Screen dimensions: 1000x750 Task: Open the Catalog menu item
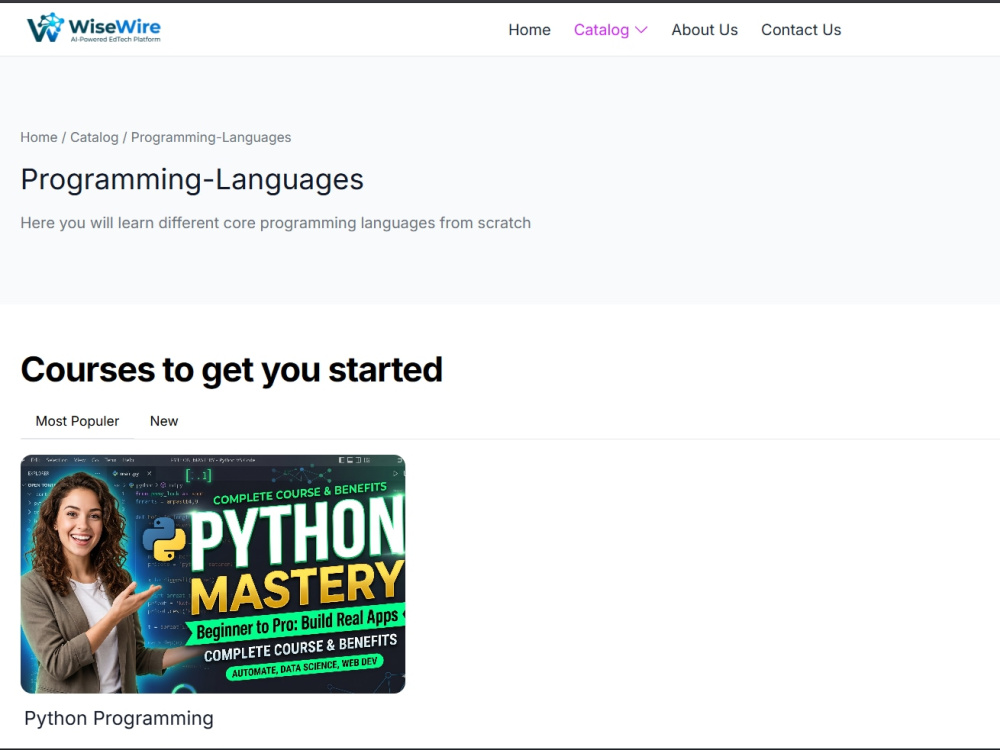601,30
